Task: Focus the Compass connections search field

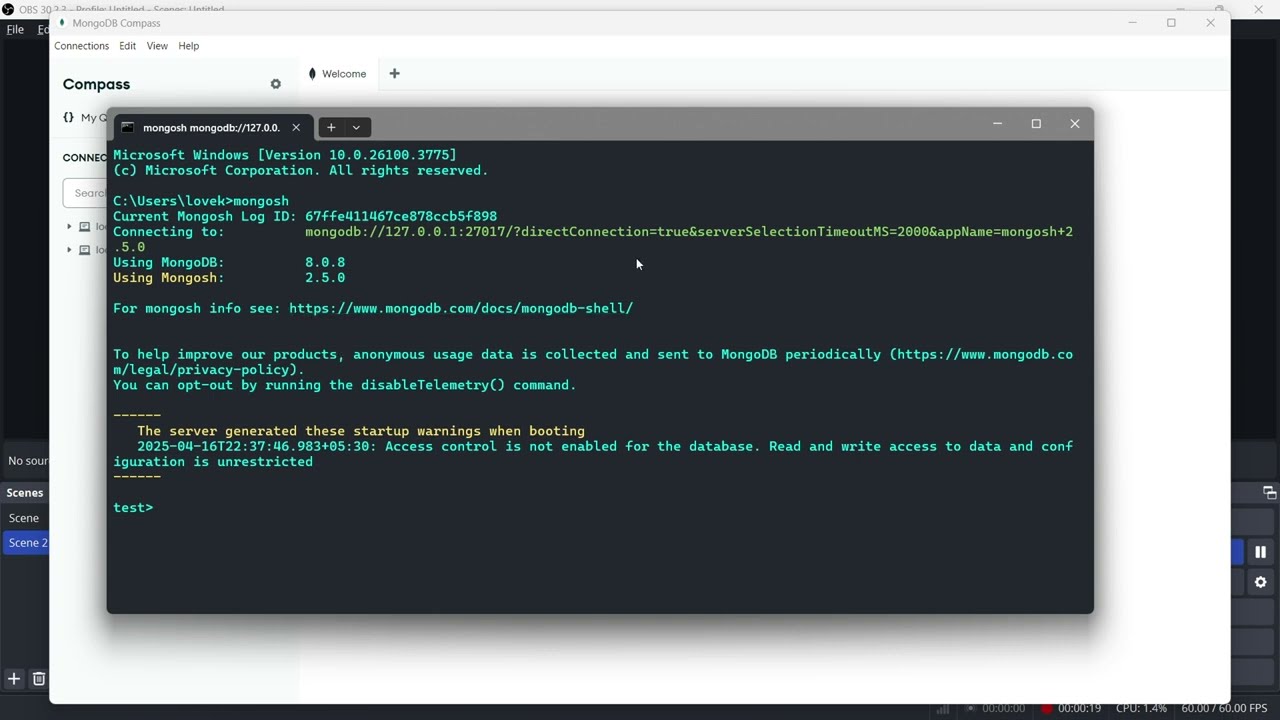Action: (85, 193)
